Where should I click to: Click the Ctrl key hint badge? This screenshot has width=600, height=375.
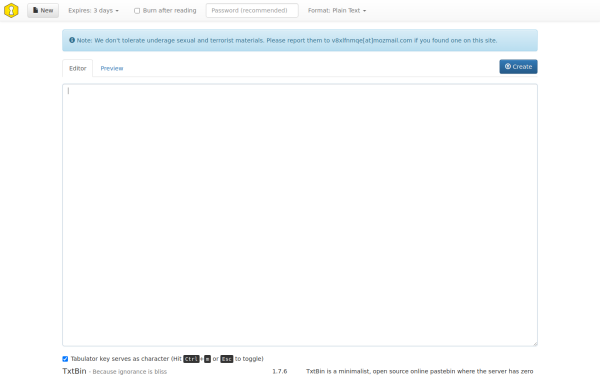pos(191,359)
